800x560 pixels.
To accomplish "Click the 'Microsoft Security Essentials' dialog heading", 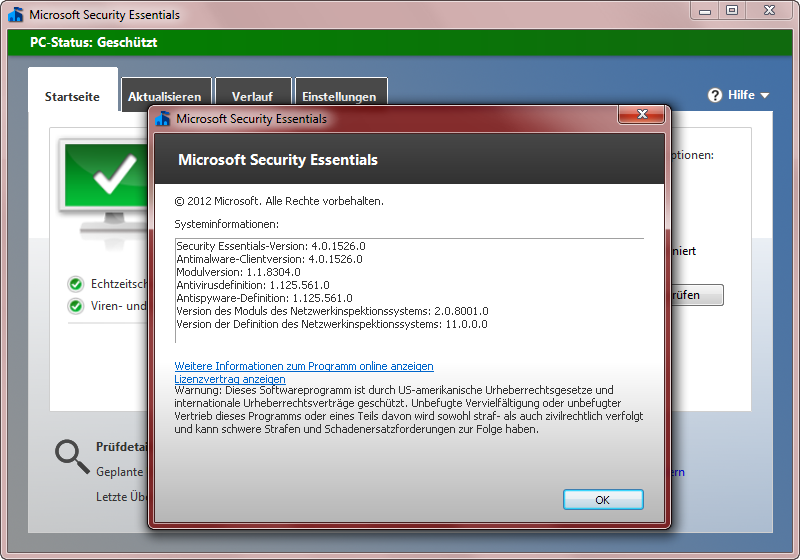I will point(278,160).
